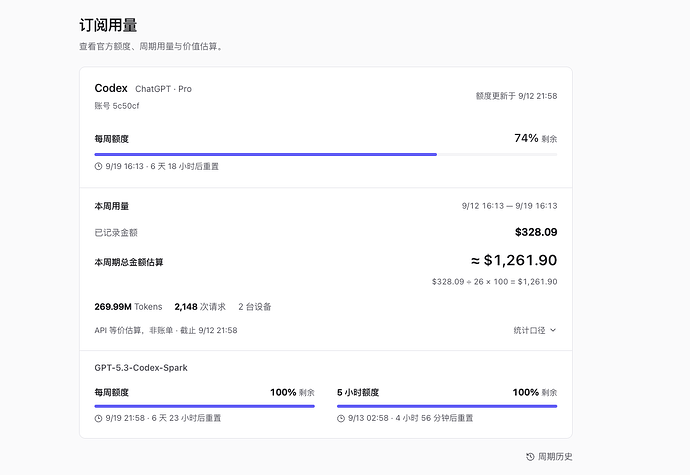Open 周期历史 history link
This screenshot has width=690, height=475.
[549, 457]
